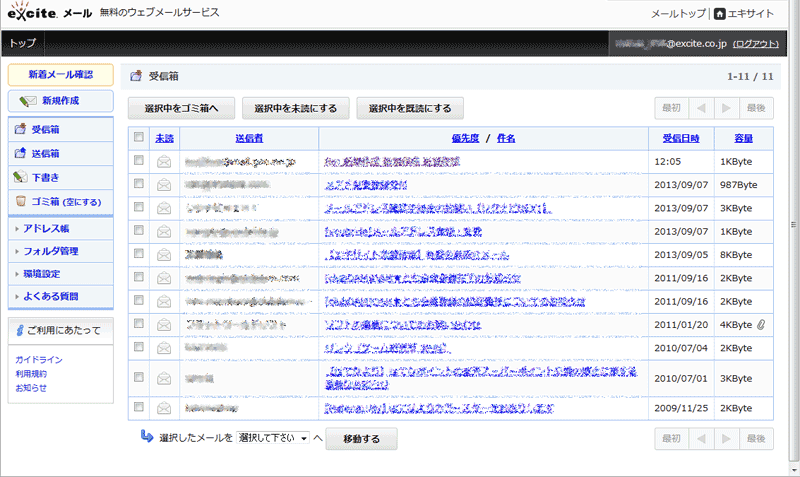Click 選択中をゴミ箱へ button

click(181, 108)
